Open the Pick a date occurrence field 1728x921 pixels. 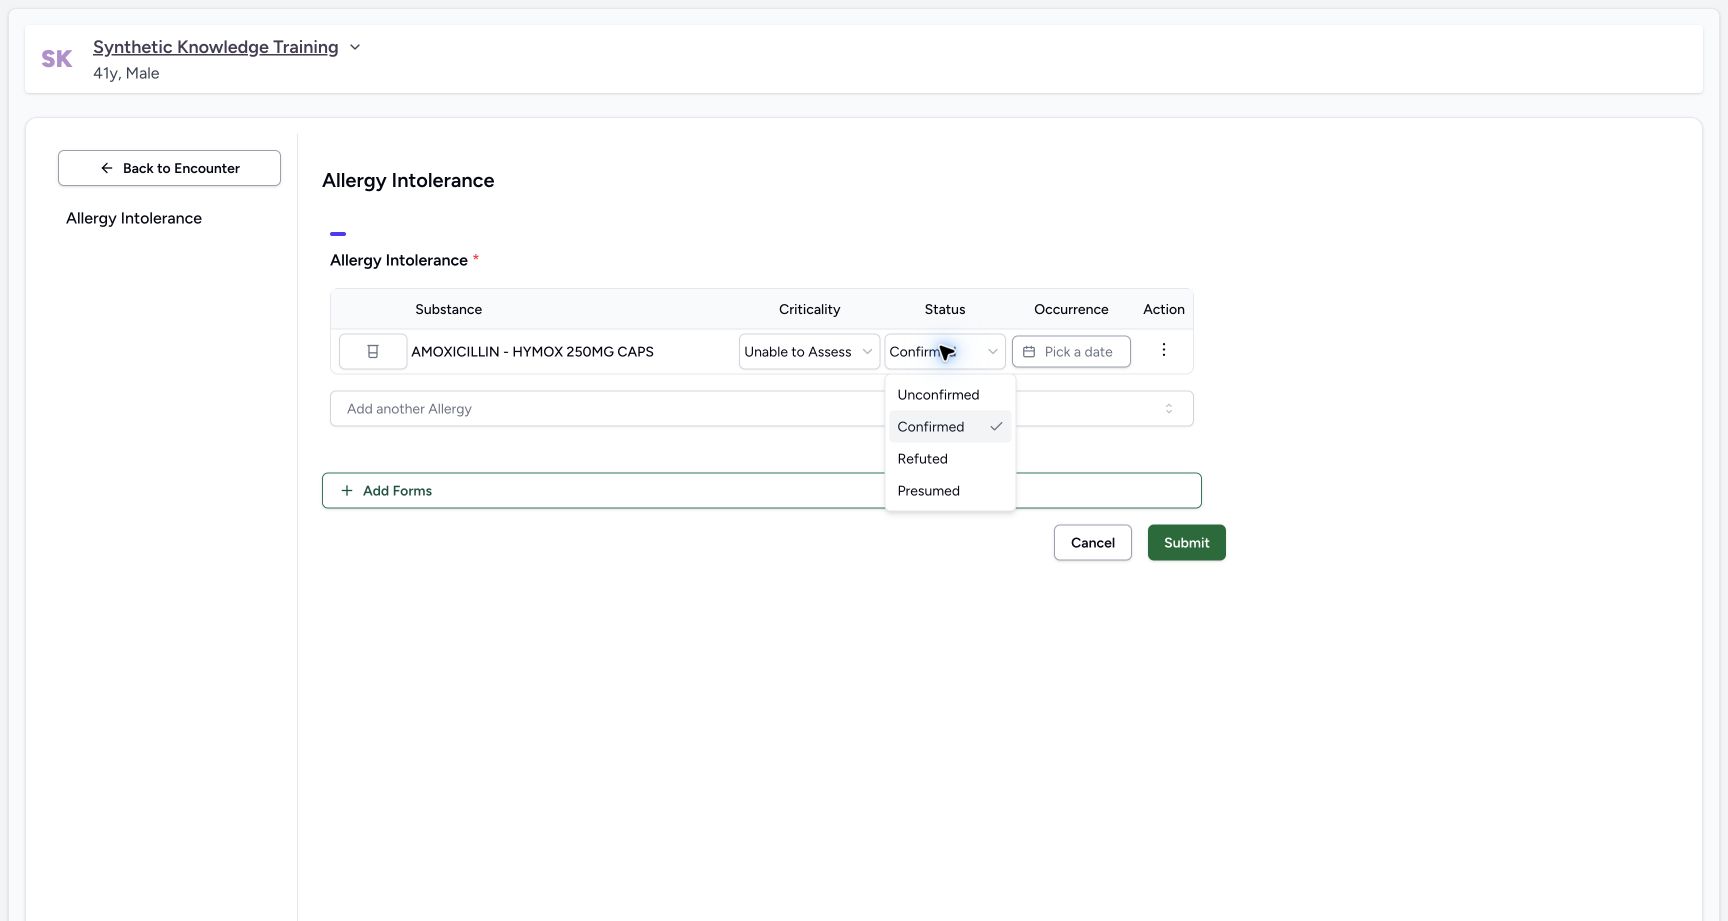(1071, 352)
